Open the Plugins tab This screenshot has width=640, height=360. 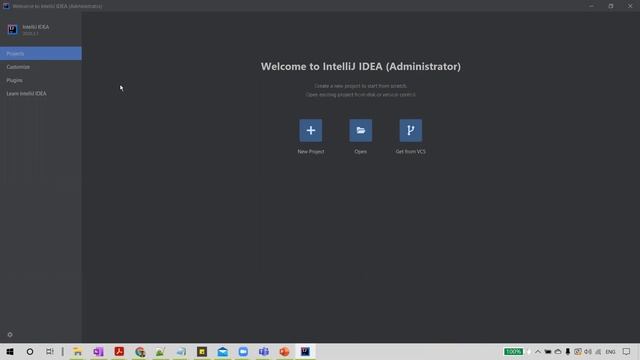pyautogui.click(x=41, y=80)
